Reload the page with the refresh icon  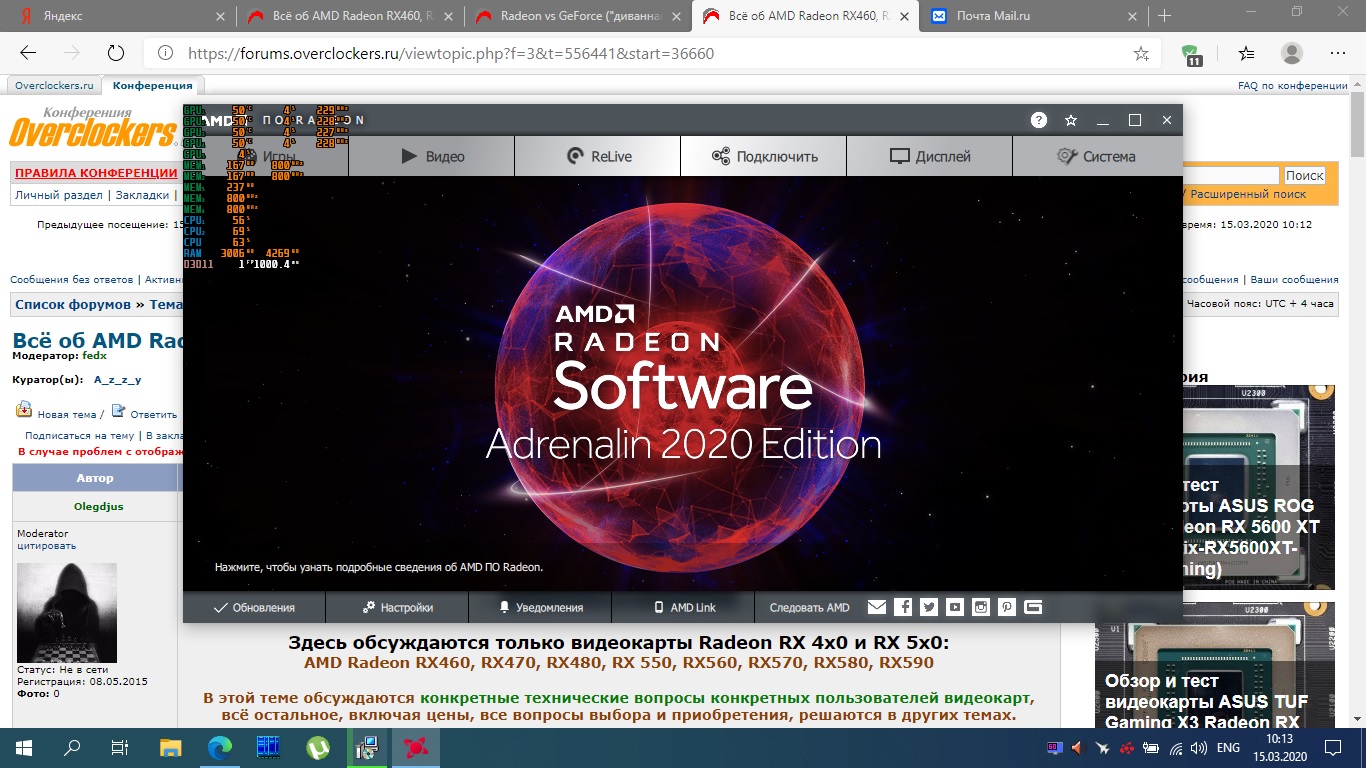pyautogui.click(x=115, y=53)
